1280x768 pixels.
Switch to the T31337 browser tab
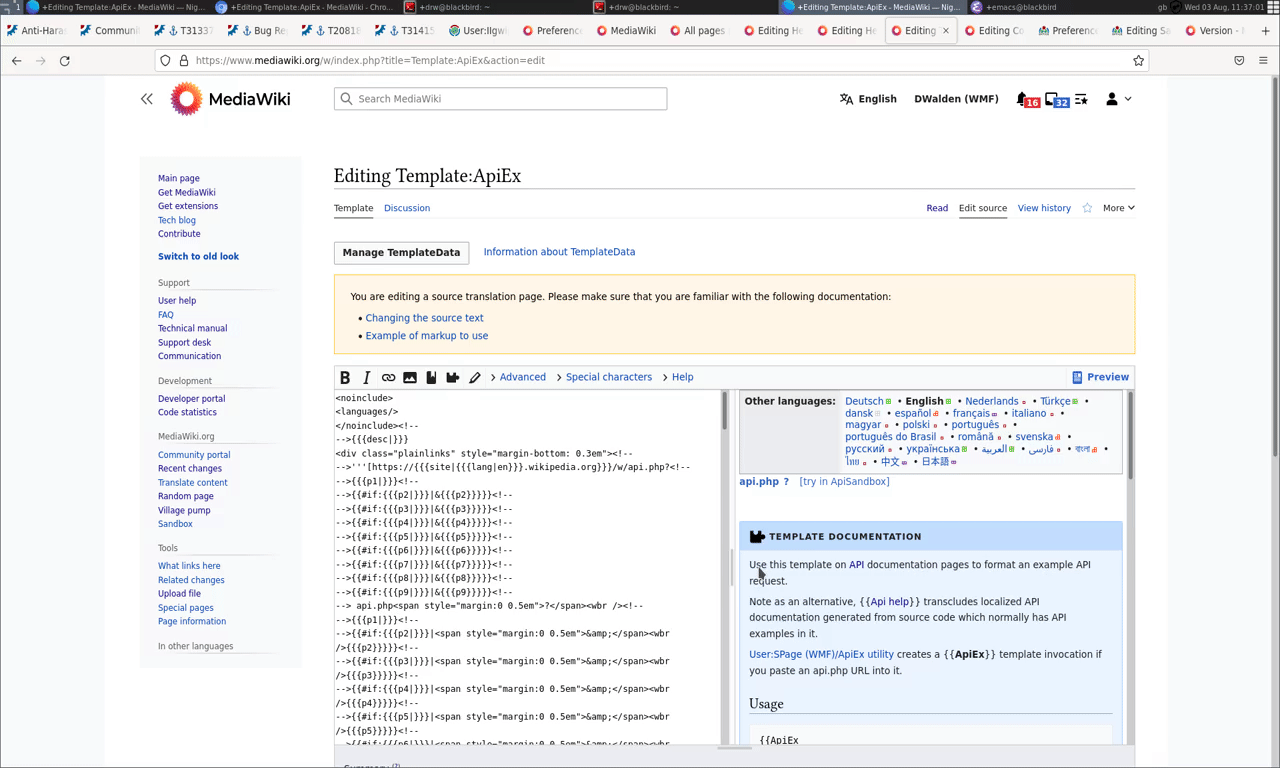pos(187,30)
